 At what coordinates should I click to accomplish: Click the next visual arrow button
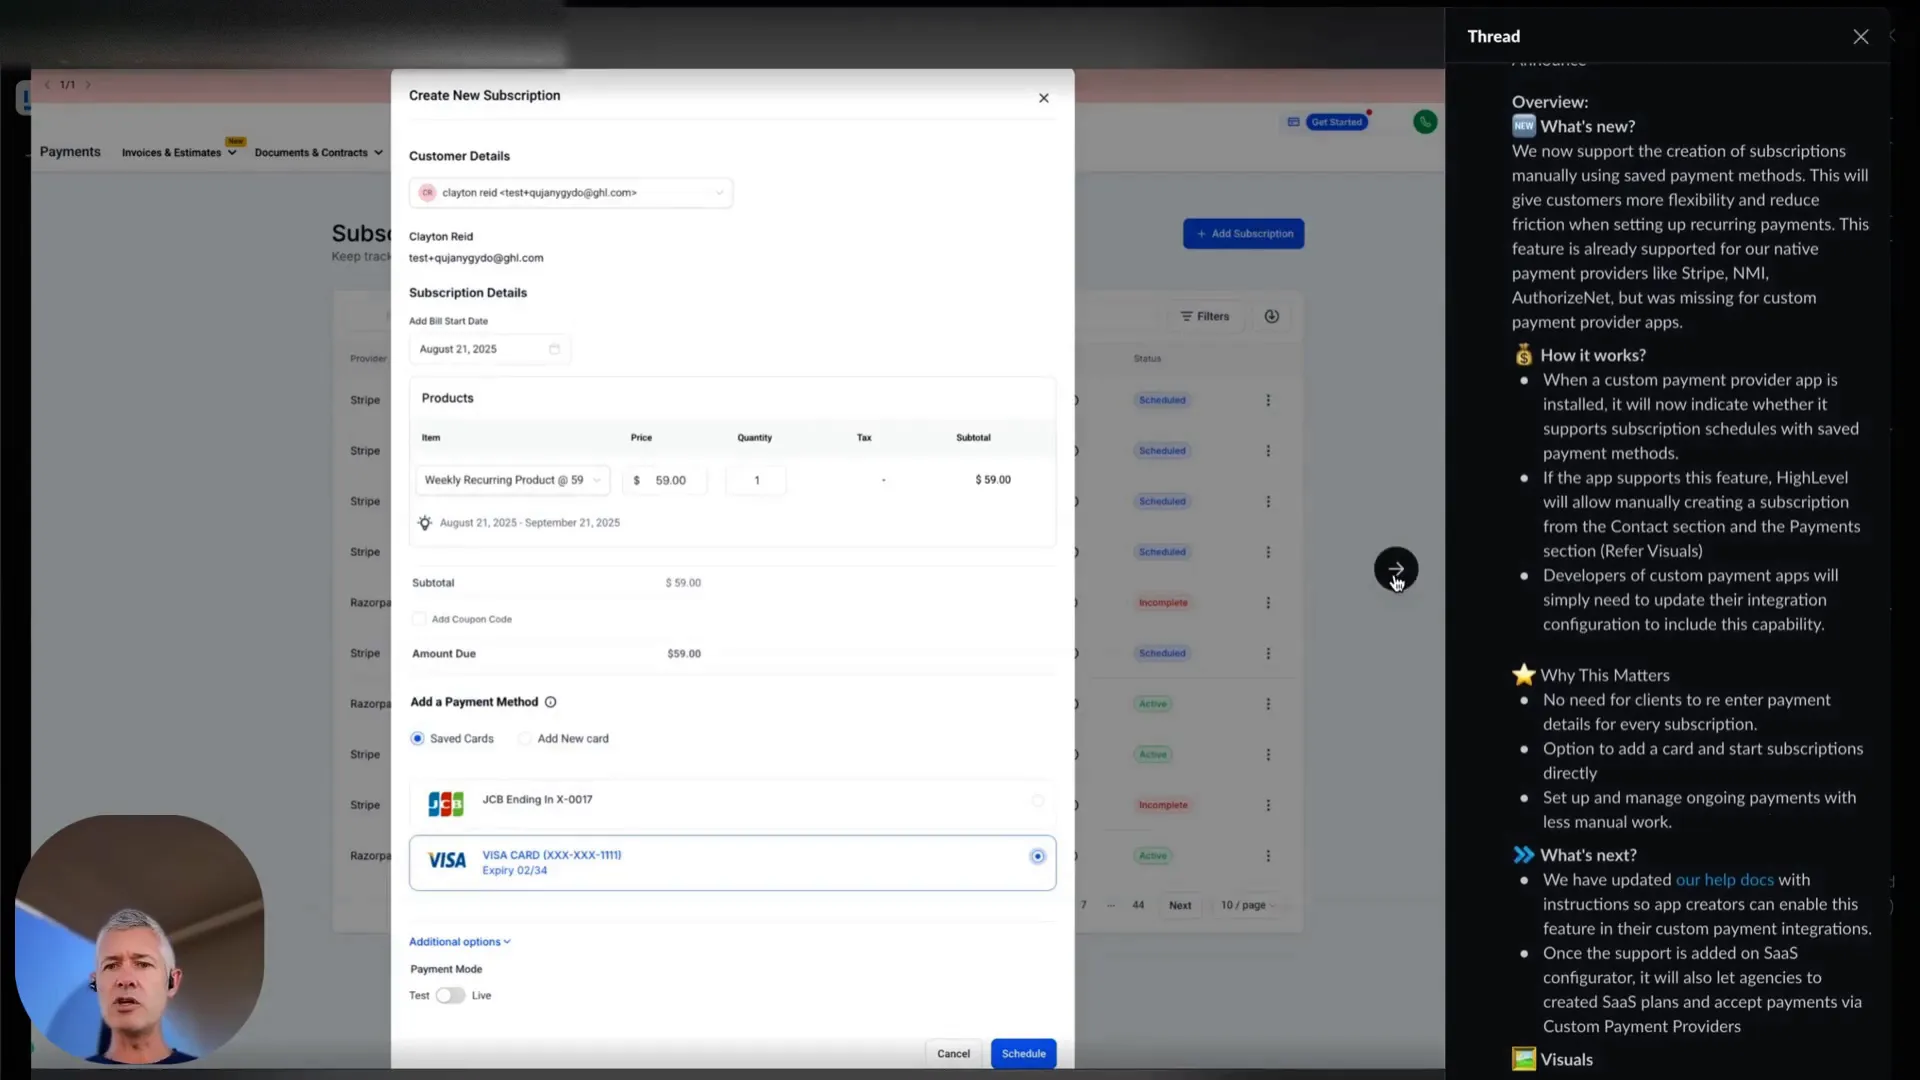coord(1396,569)
